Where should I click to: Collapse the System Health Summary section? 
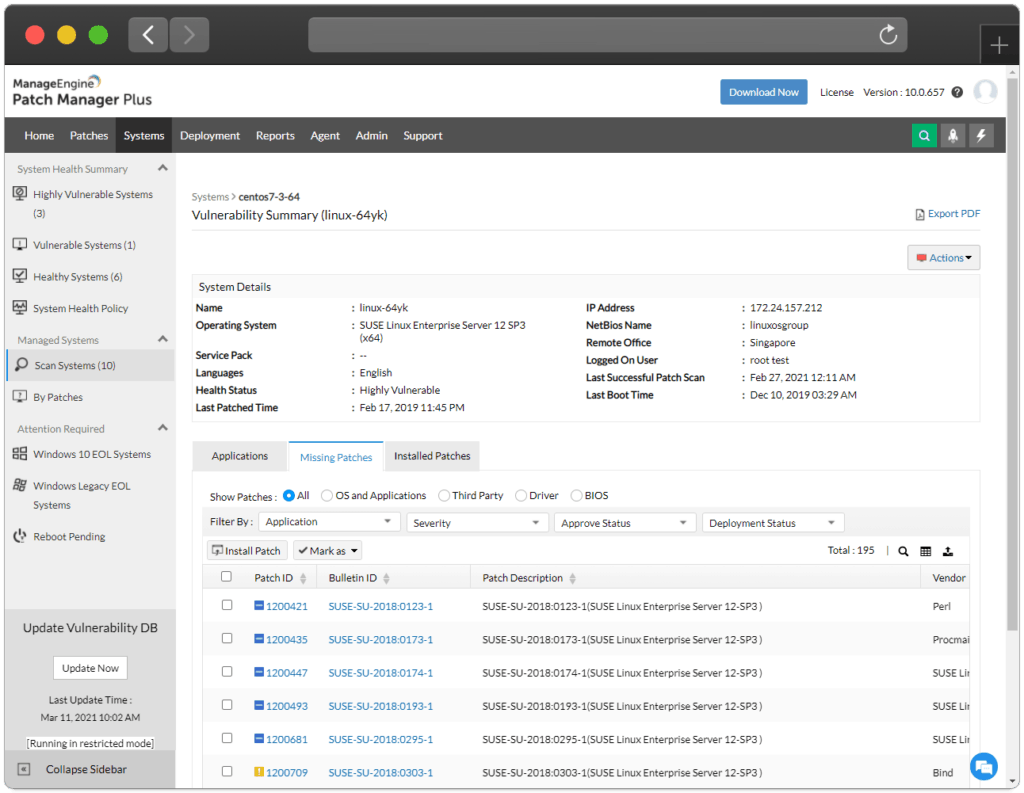(x=163, y=168)
